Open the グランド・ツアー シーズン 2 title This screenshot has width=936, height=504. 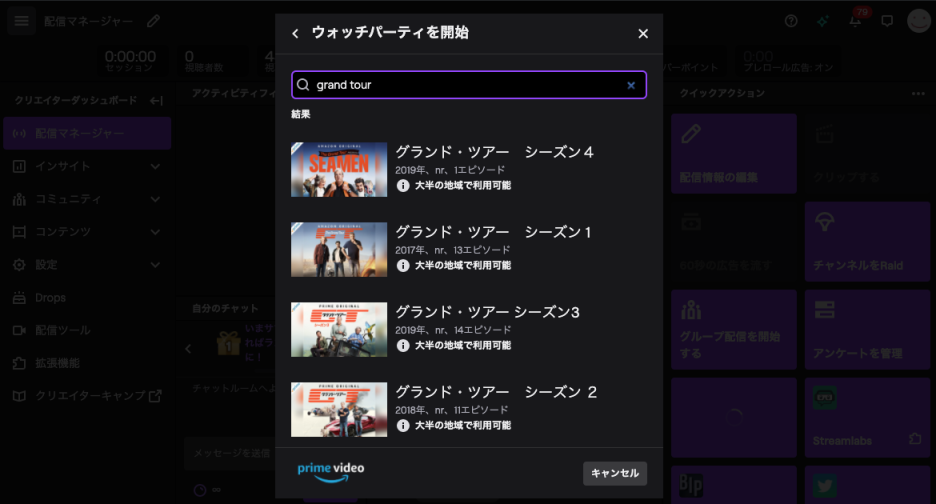pos(496,392)
